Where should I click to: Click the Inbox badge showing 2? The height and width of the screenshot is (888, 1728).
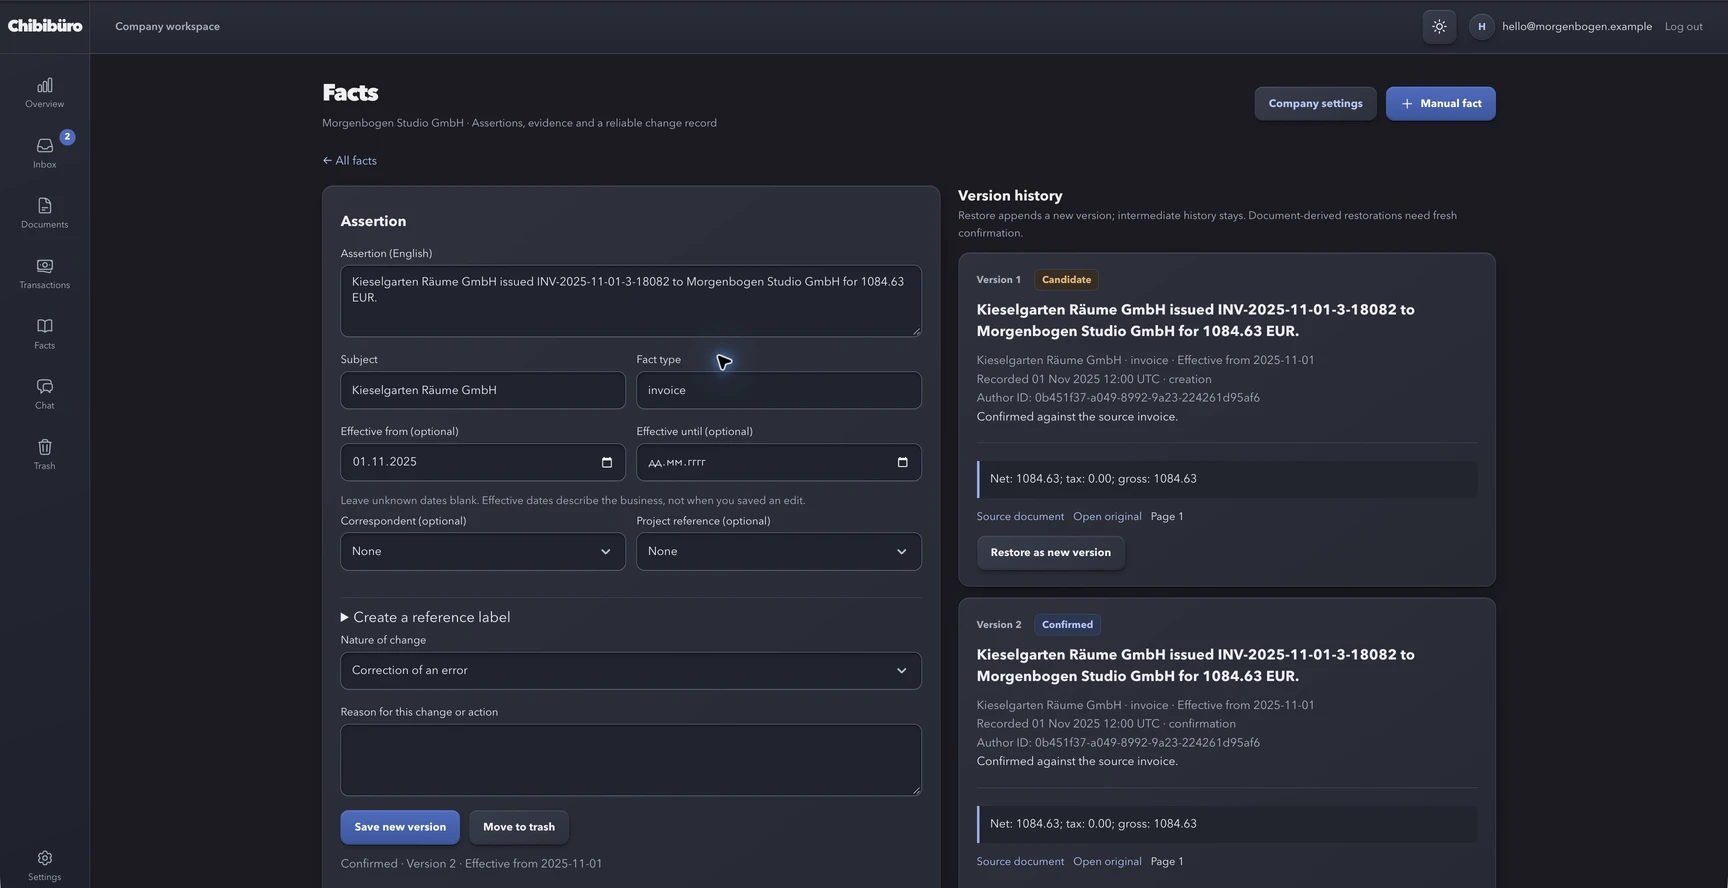(67, 137)
